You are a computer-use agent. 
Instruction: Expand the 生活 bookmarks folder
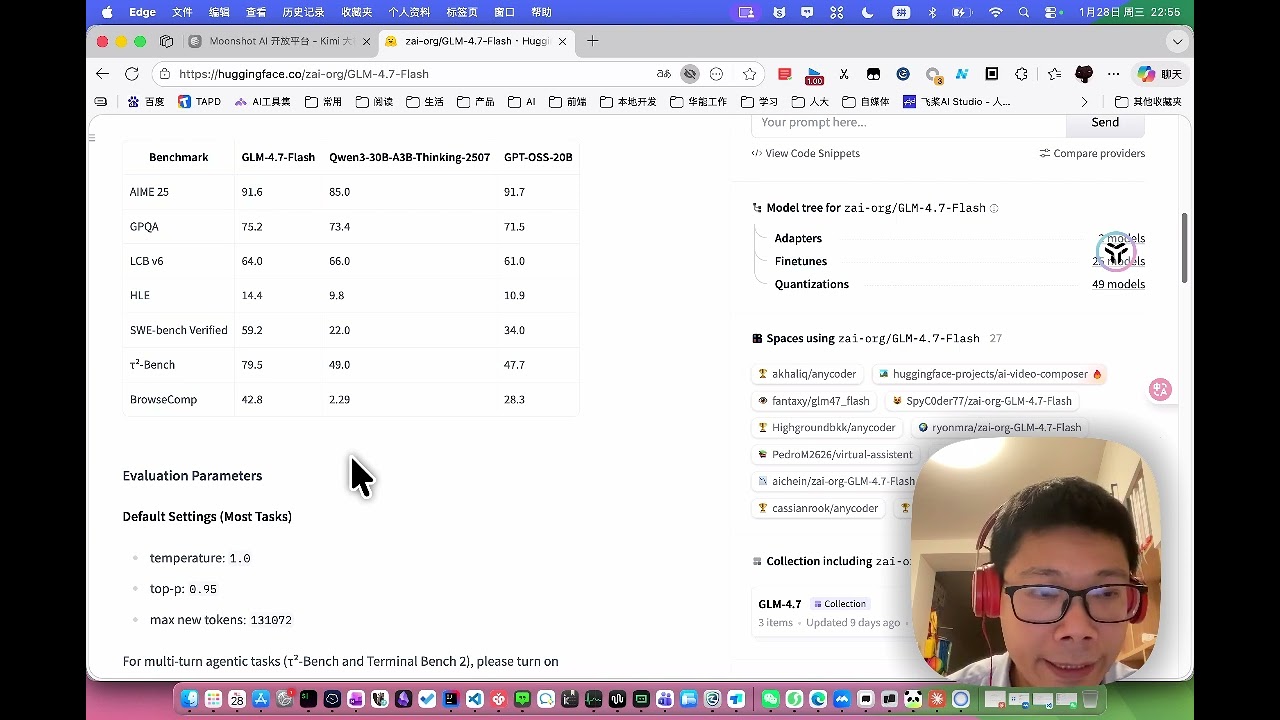[x=425, y=102]
